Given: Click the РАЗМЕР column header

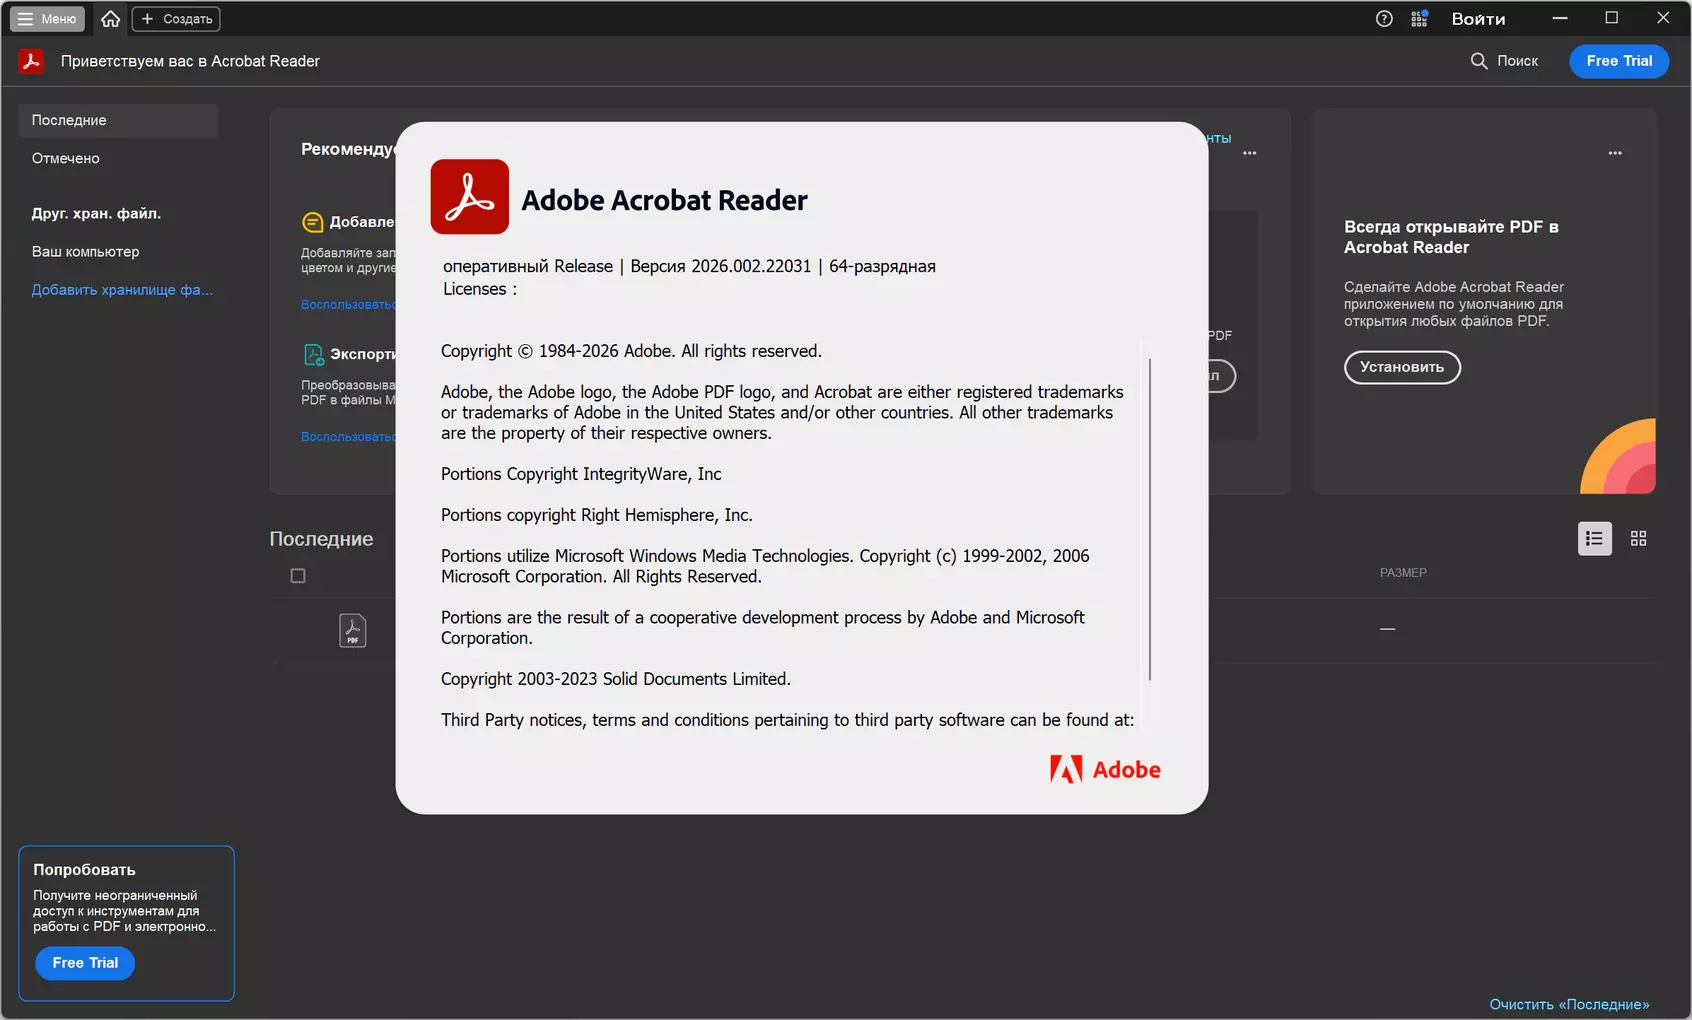Looking at the screenshot, I should point(1403,573).
